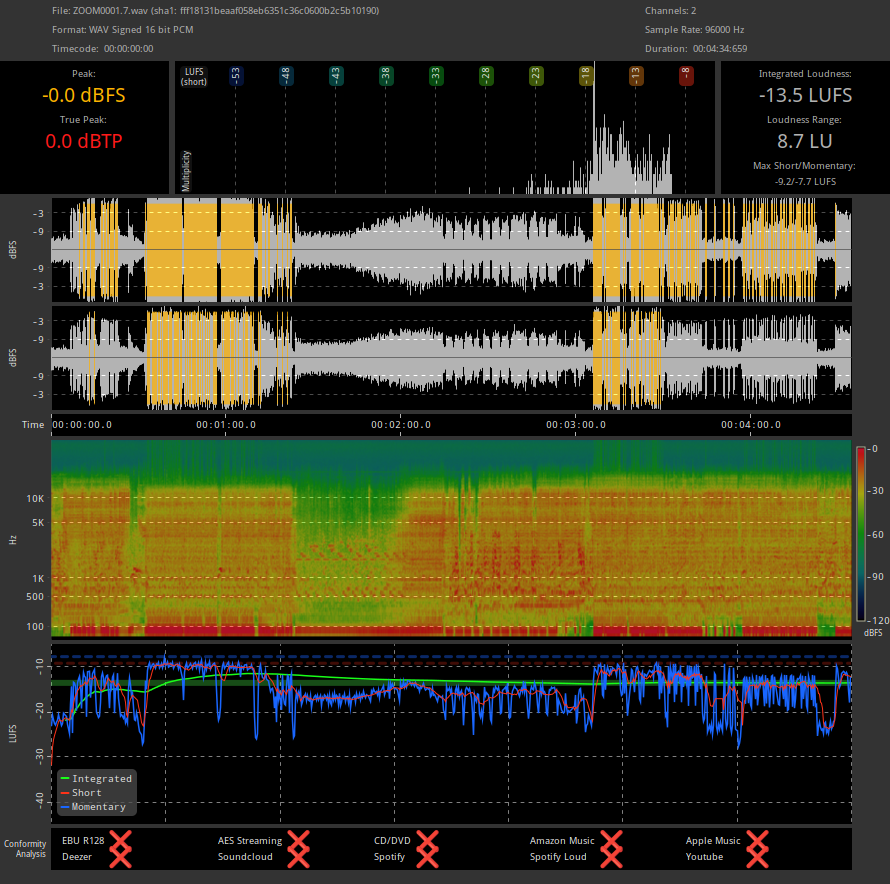Click the red X beside AES Streaming
Viewport: 890px width, 884px height.
298,841
